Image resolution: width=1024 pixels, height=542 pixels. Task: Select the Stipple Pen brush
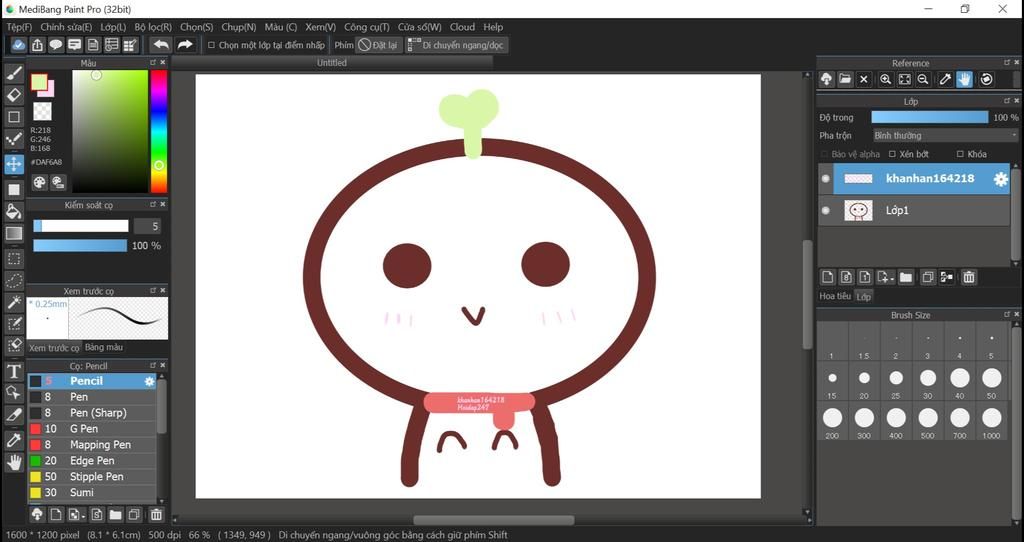[x=92, y=477]
